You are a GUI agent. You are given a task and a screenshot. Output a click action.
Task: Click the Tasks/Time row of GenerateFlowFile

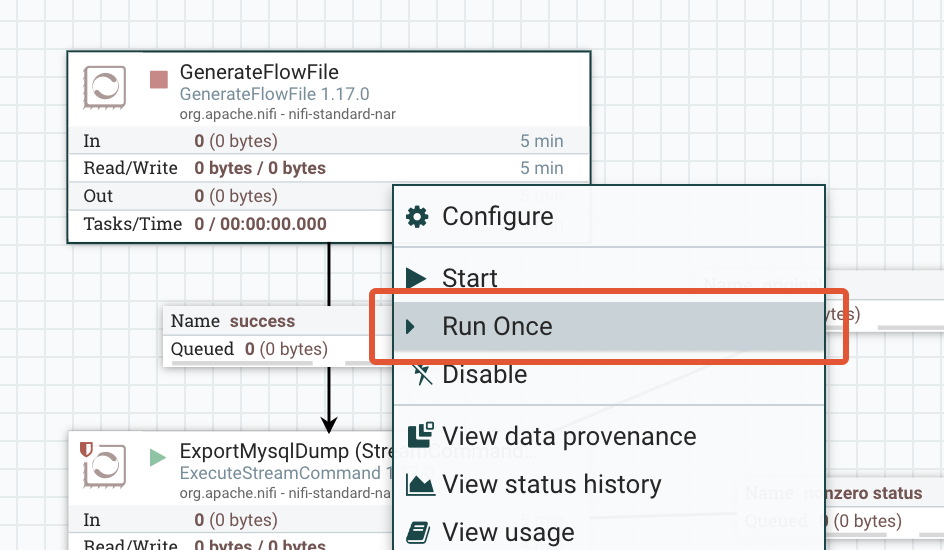tap(231, 224)
